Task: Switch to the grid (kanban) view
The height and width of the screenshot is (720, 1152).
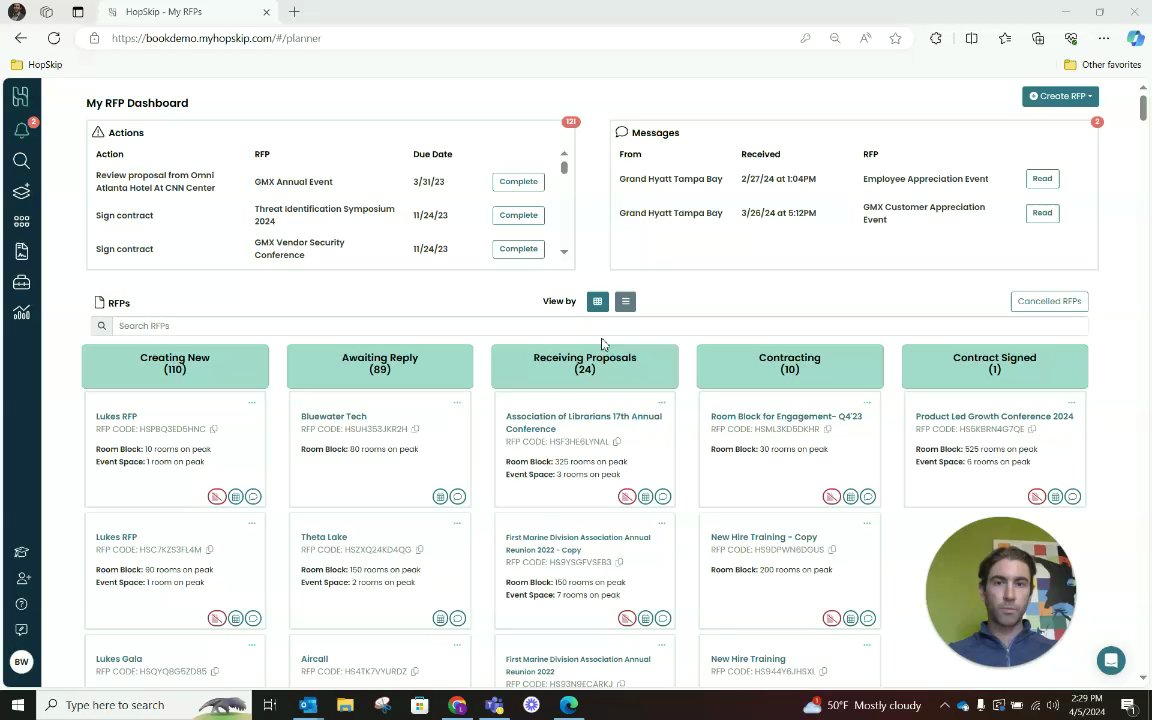Action: [597, 301]
